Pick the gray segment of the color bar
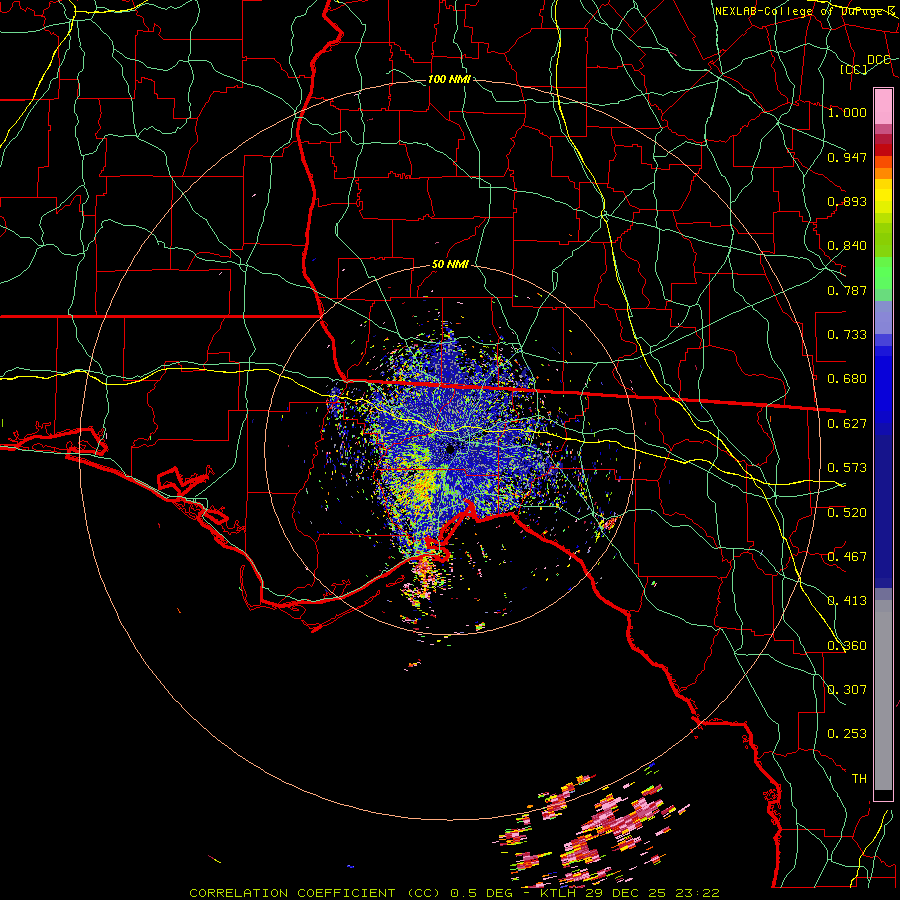The image size is (900, 900). pos(883,695)
